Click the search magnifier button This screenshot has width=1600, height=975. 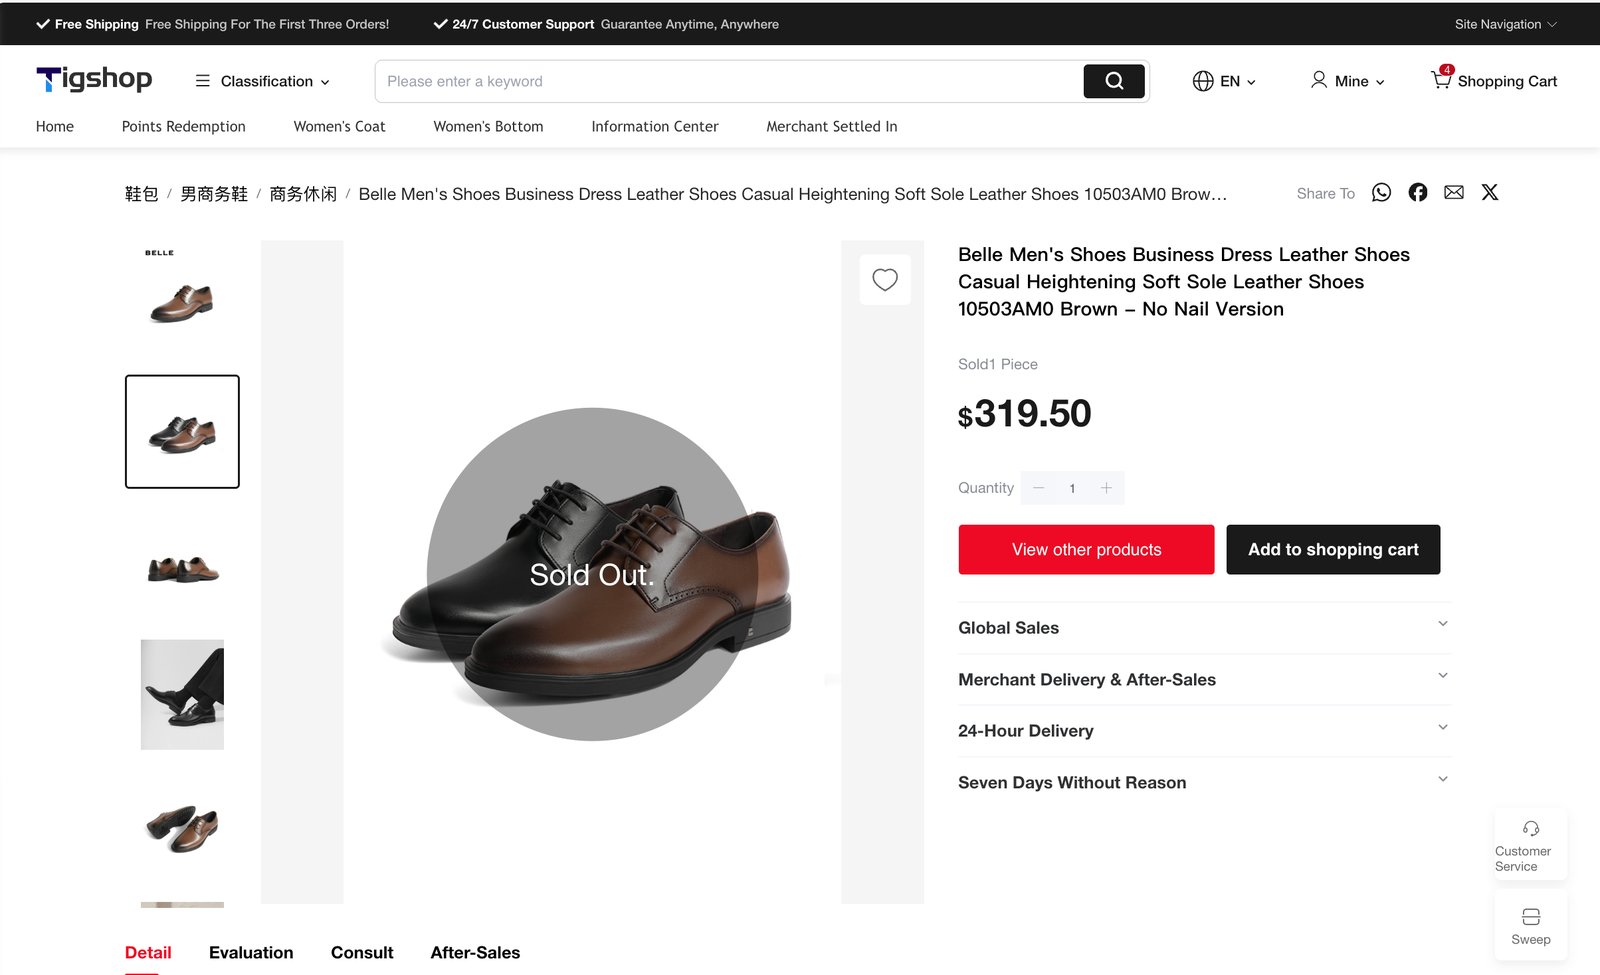[x=1114, y=81]
